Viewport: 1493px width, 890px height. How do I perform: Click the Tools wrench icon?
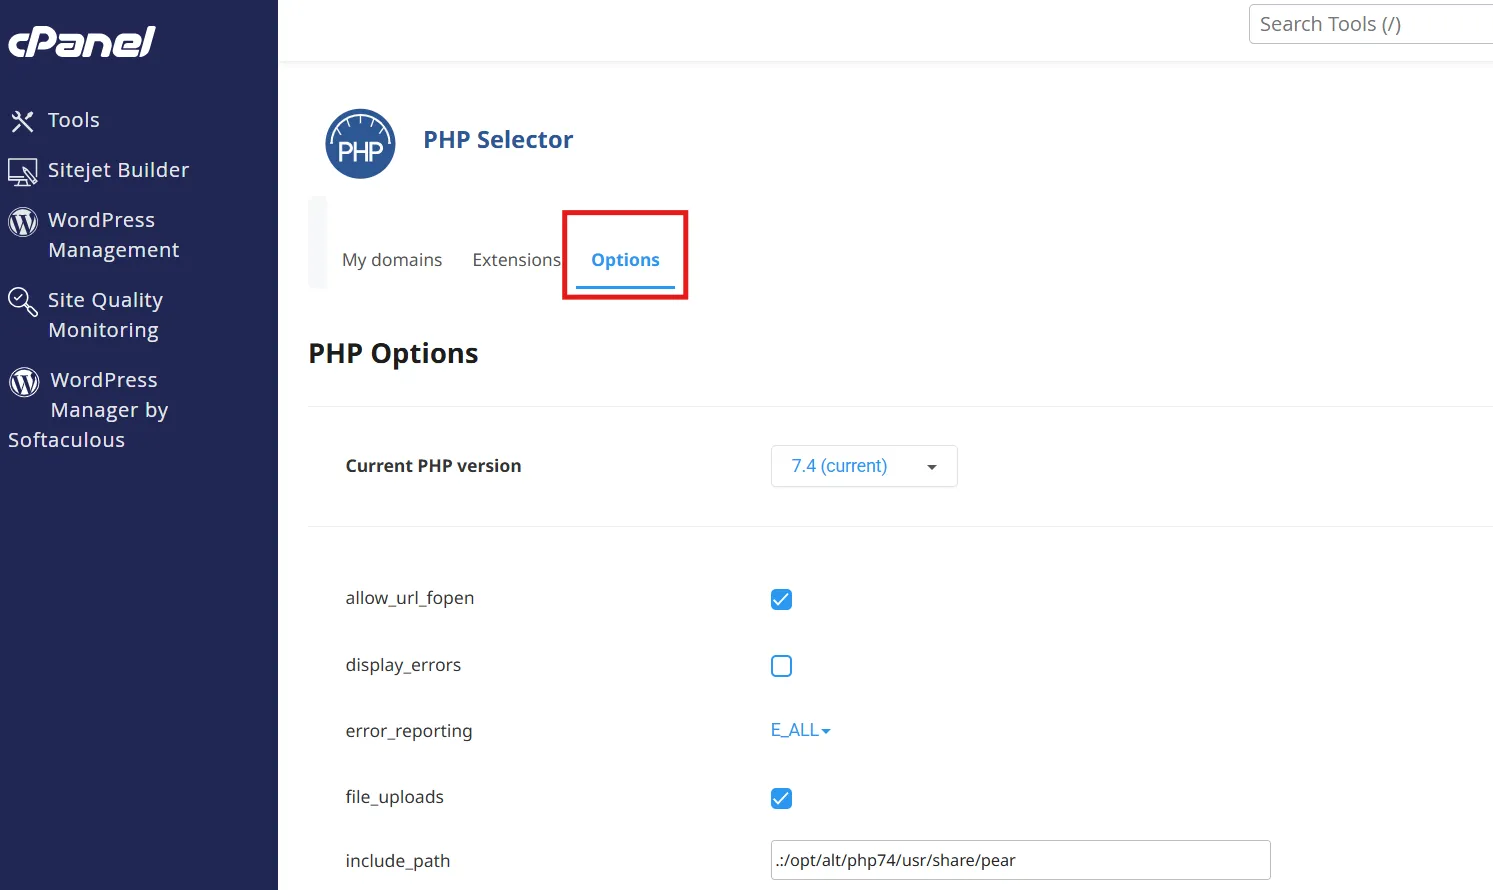point(22,121)
